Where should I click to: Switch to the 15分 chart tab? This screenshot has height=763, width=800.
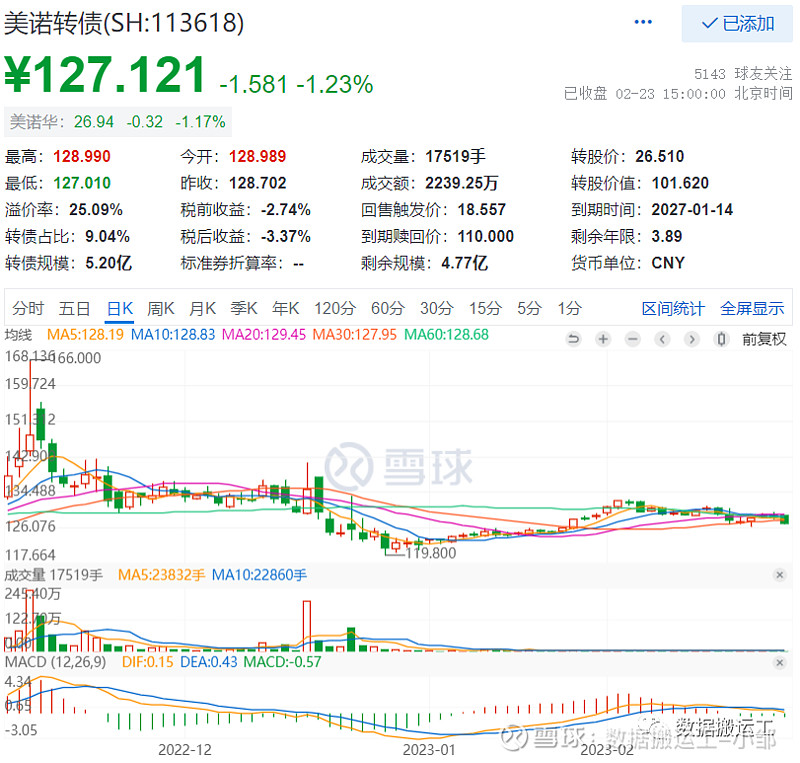click(485, 308)
